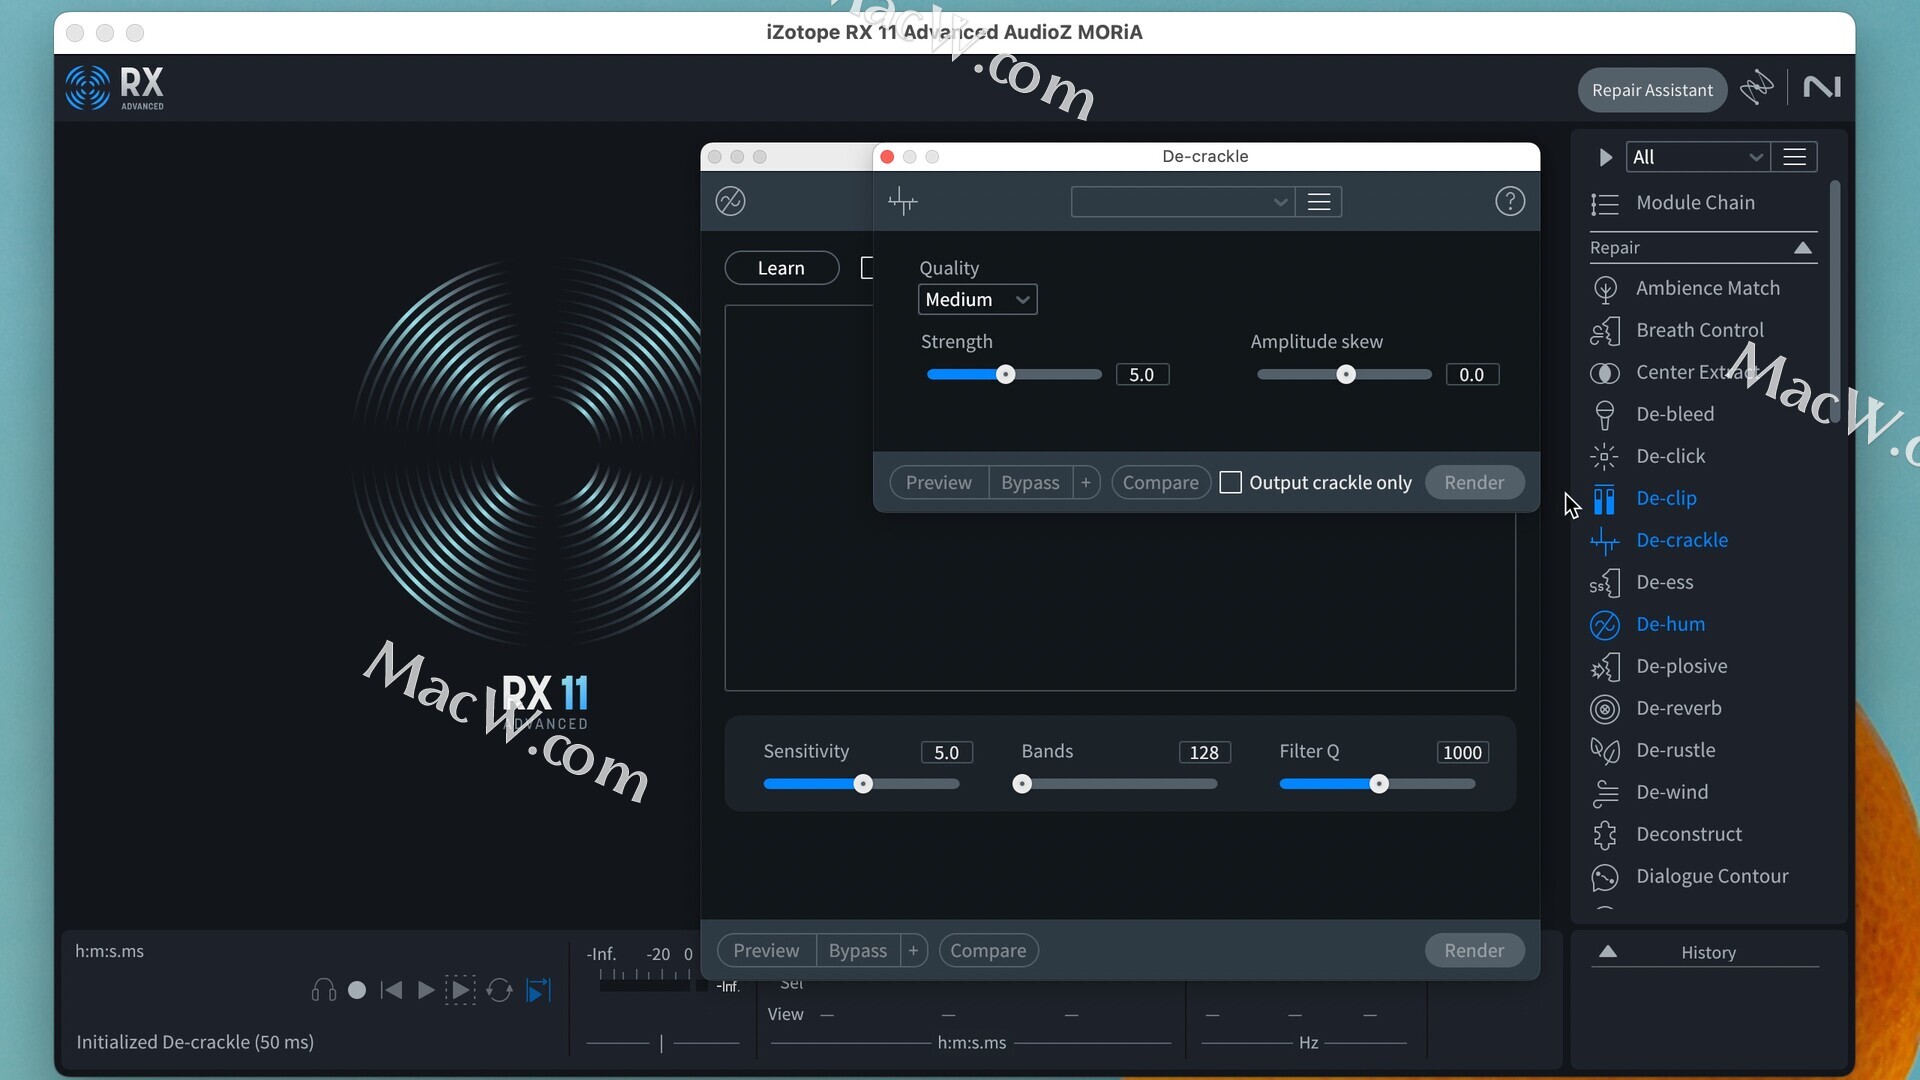Click Learn in the De-hum window

click(x=781, y=268)
